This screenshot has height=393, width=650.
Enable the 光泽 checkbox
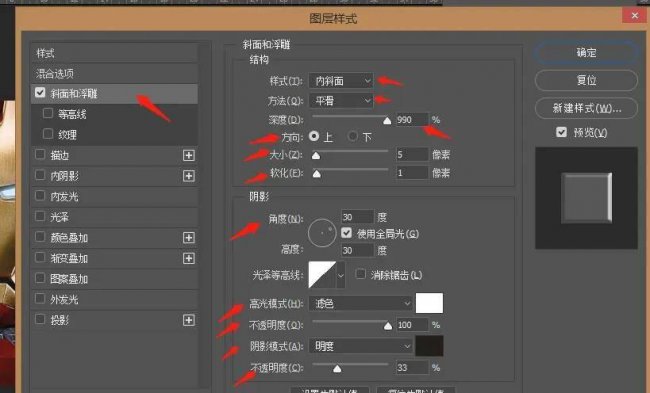point(40,216)
